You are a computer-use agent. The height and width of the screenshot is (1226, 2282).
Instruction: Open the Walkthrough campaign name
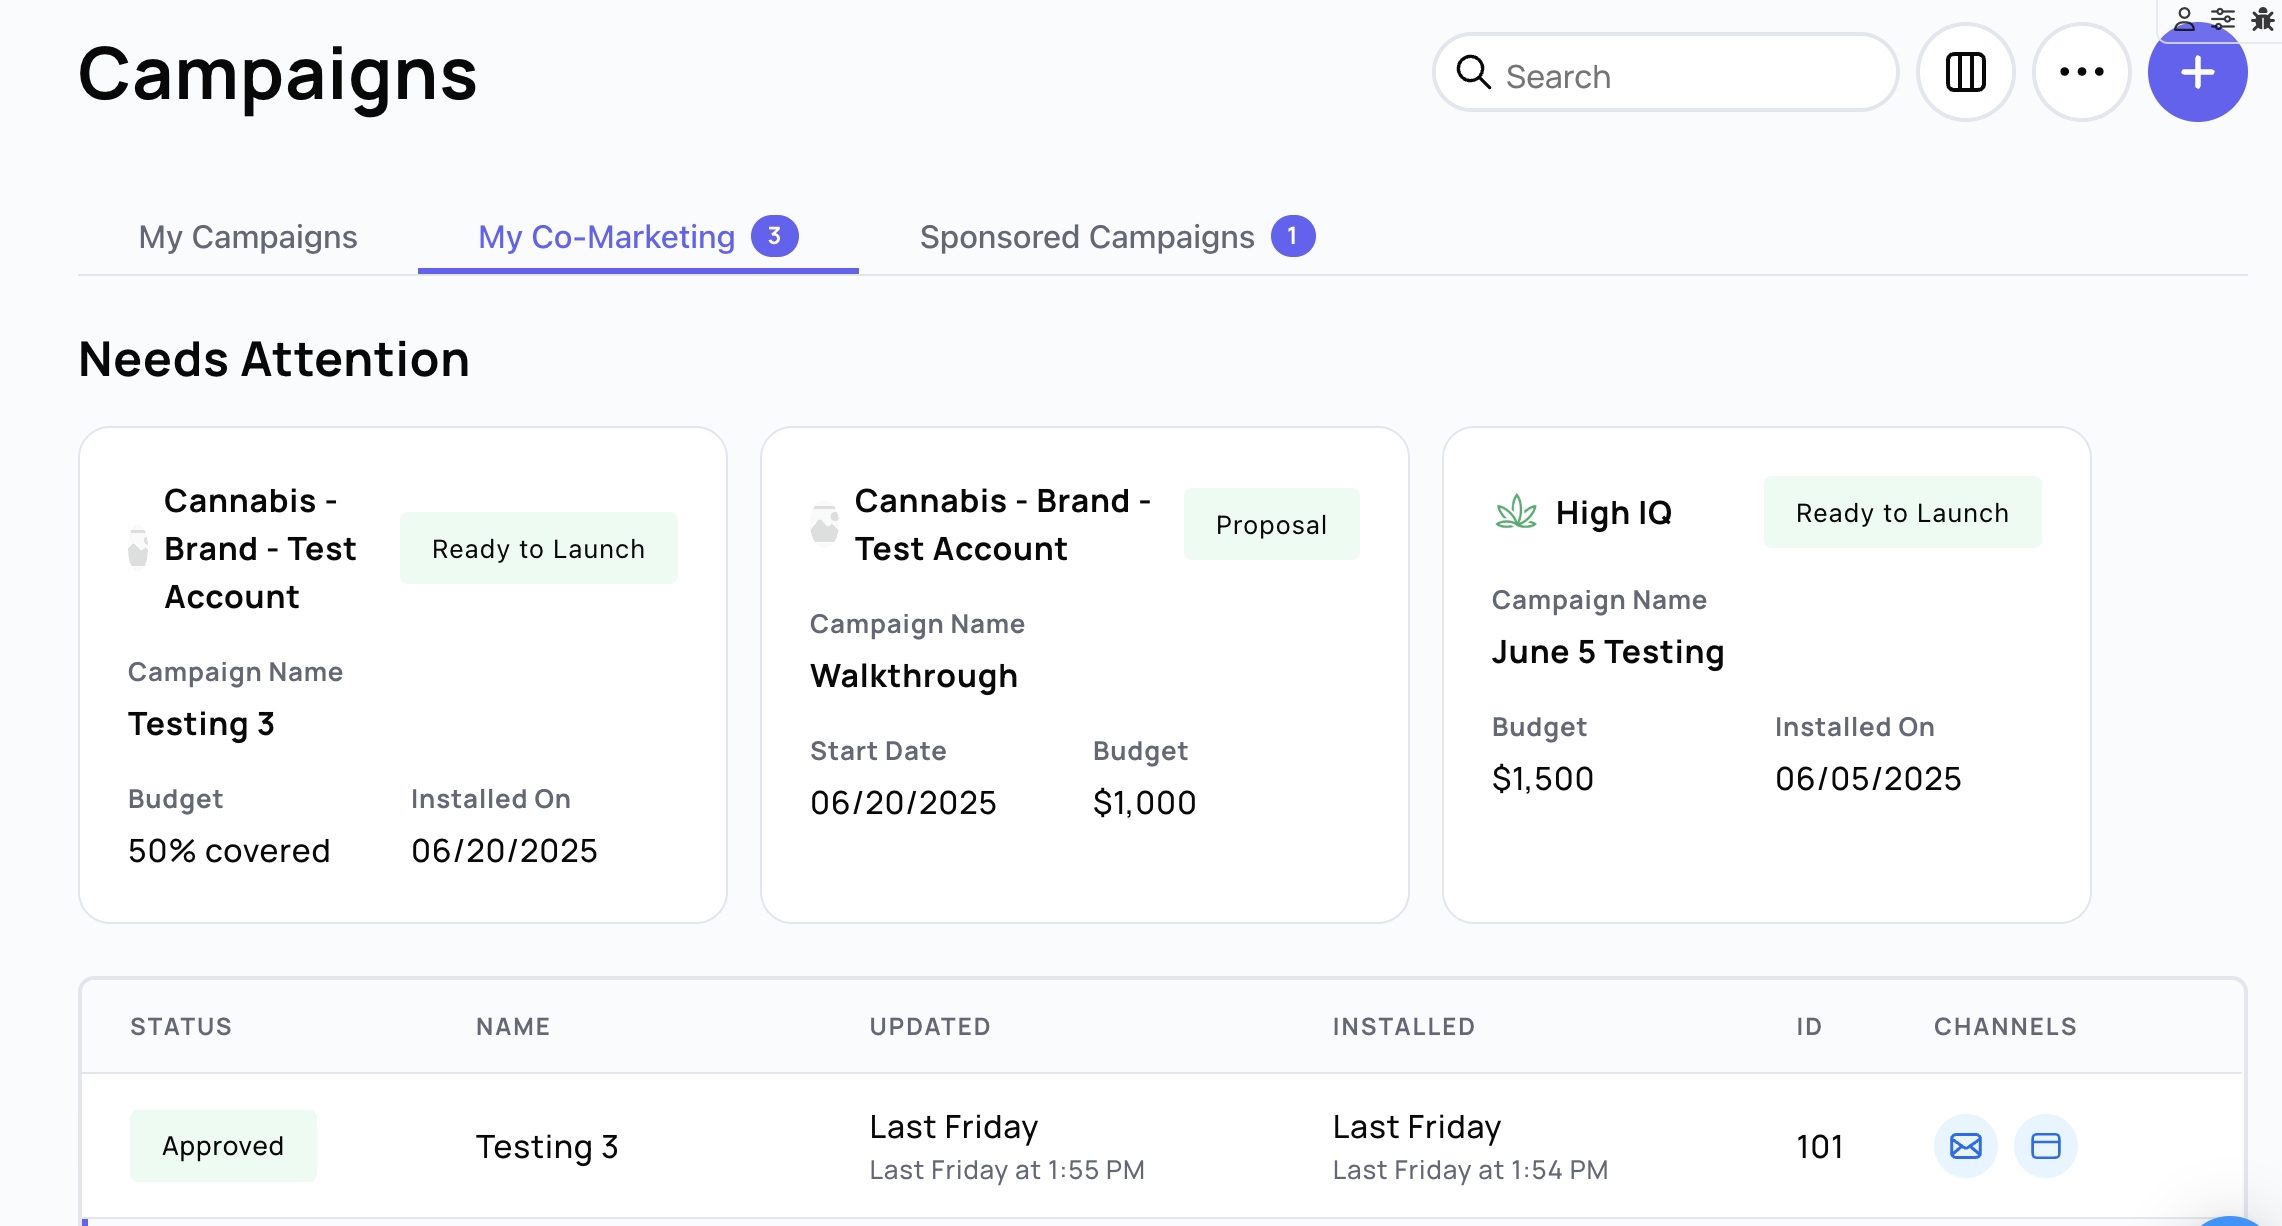pyautogui.click(x=914, y=675)
